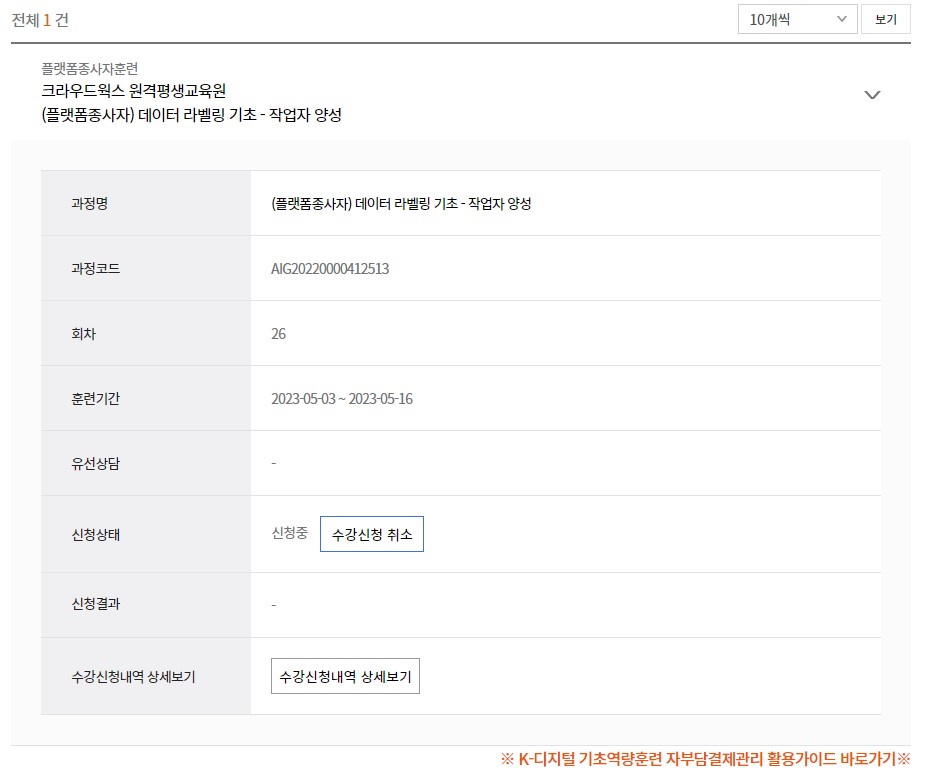Select the course title 크라우드웍스 원격평생교육원
The width and height of the screenshot is (940, 778).
[x=134, y=91]
